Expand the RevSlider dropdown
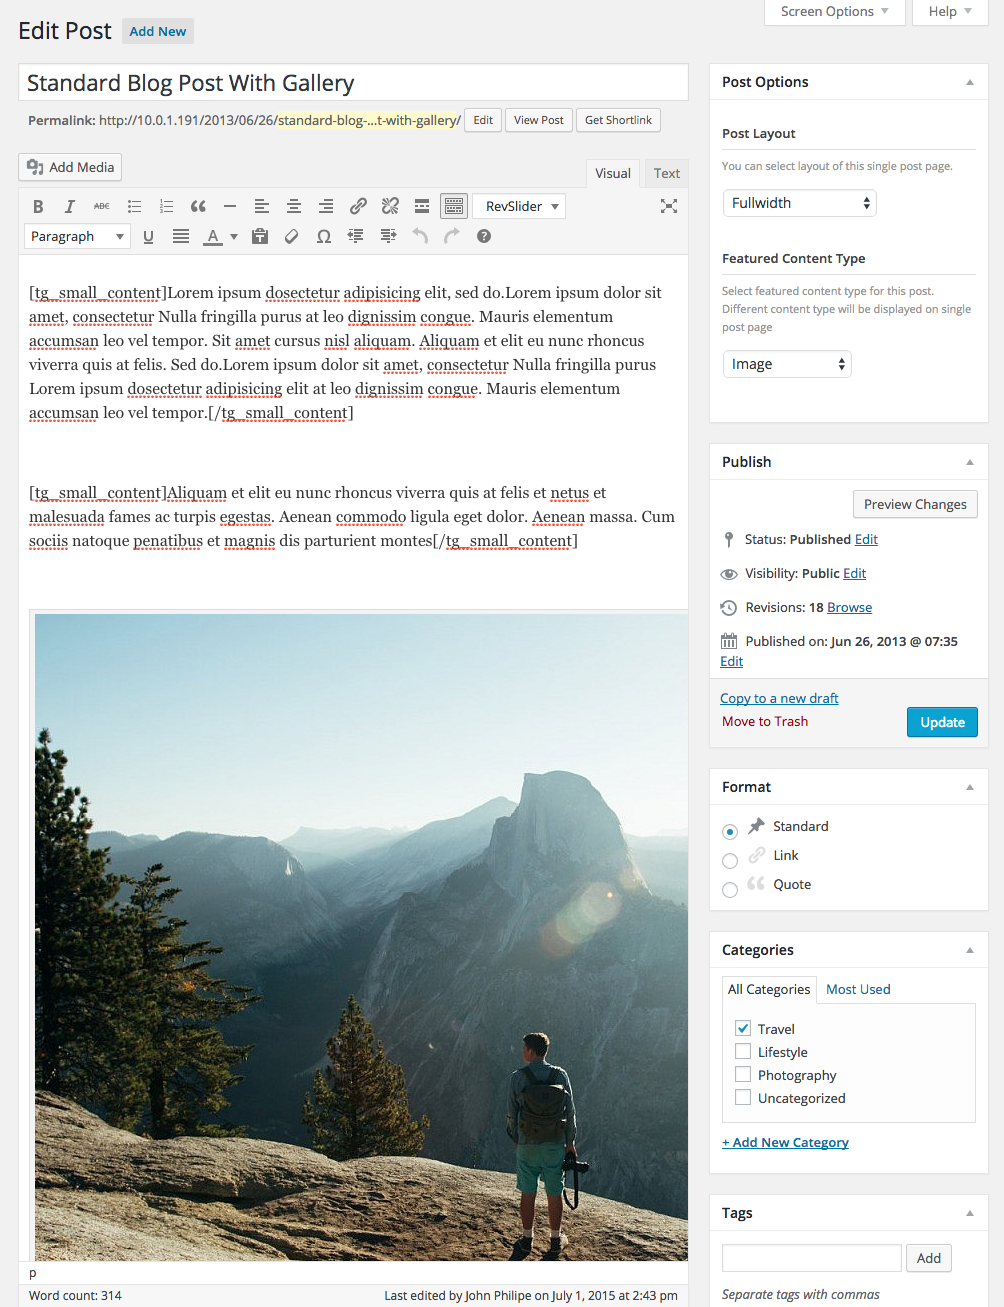This screenshot has height=1307, width=1004. tap(519, 207)
